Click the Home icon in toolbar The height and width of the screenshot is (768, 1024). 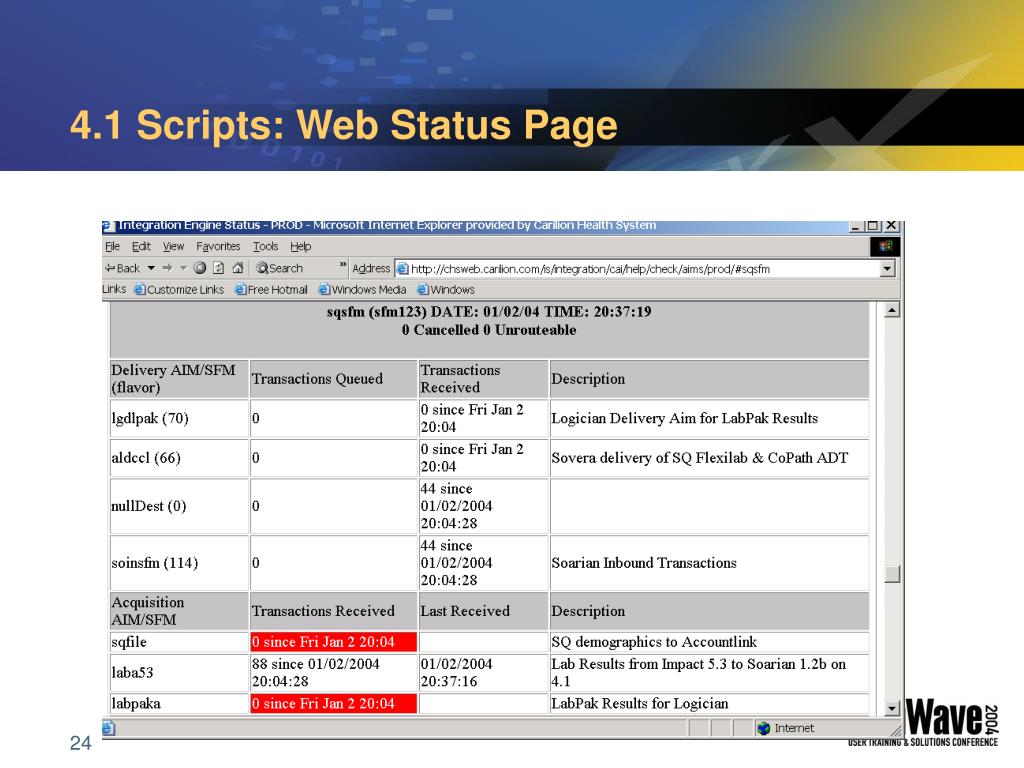tap(238, 268)
